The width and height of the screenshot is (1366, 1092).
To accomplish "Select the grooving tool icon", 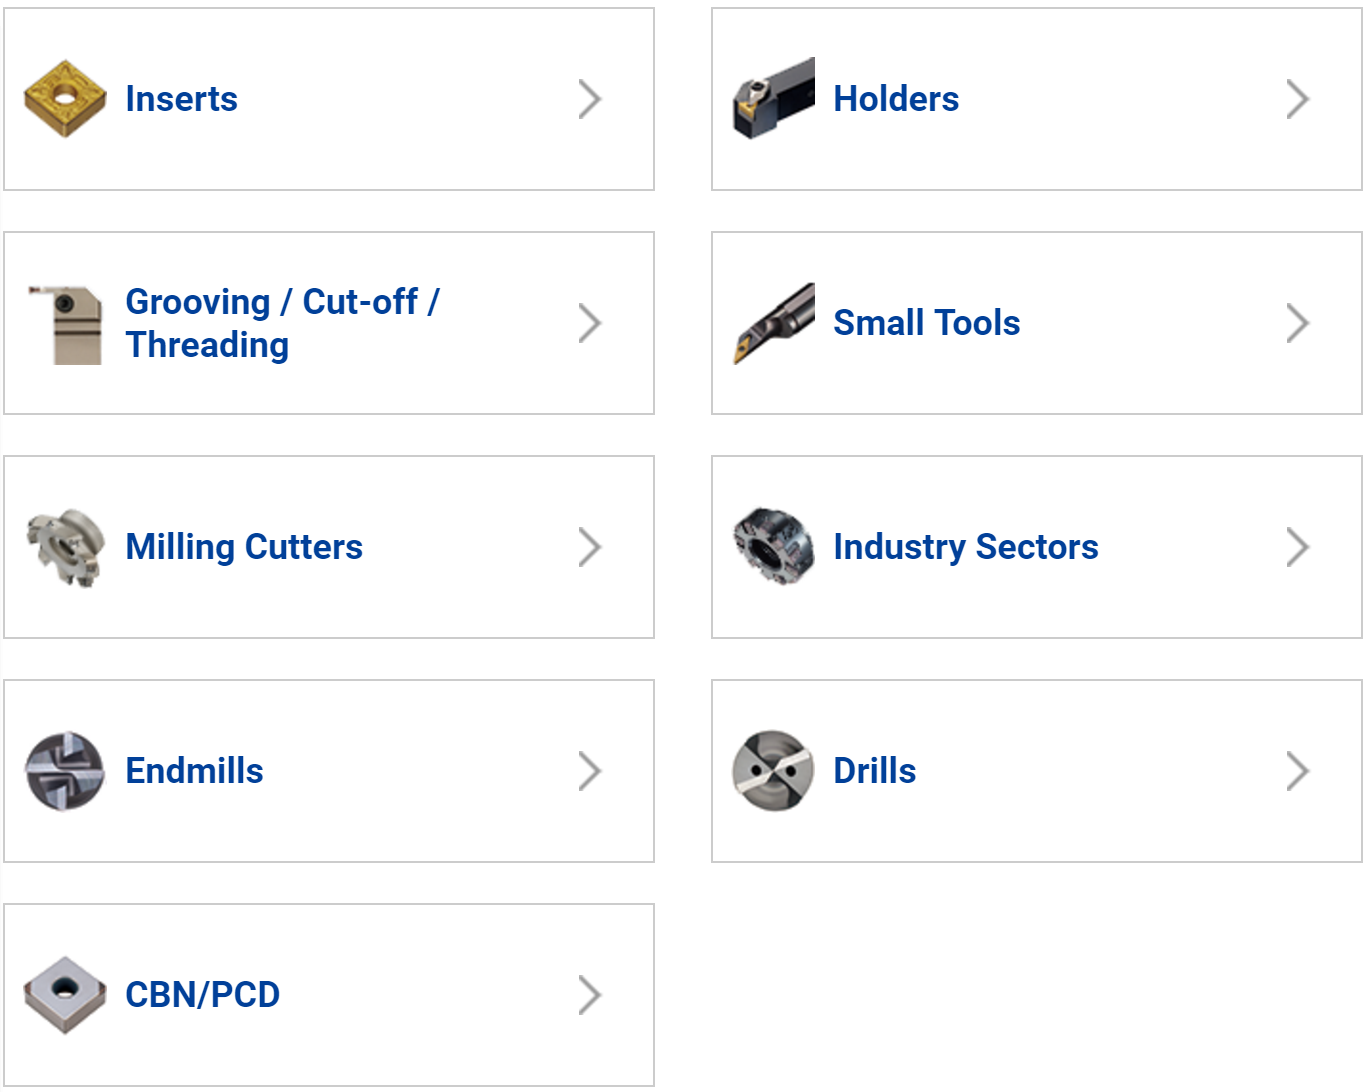I will pyautogui.click(x=65, y=324).
